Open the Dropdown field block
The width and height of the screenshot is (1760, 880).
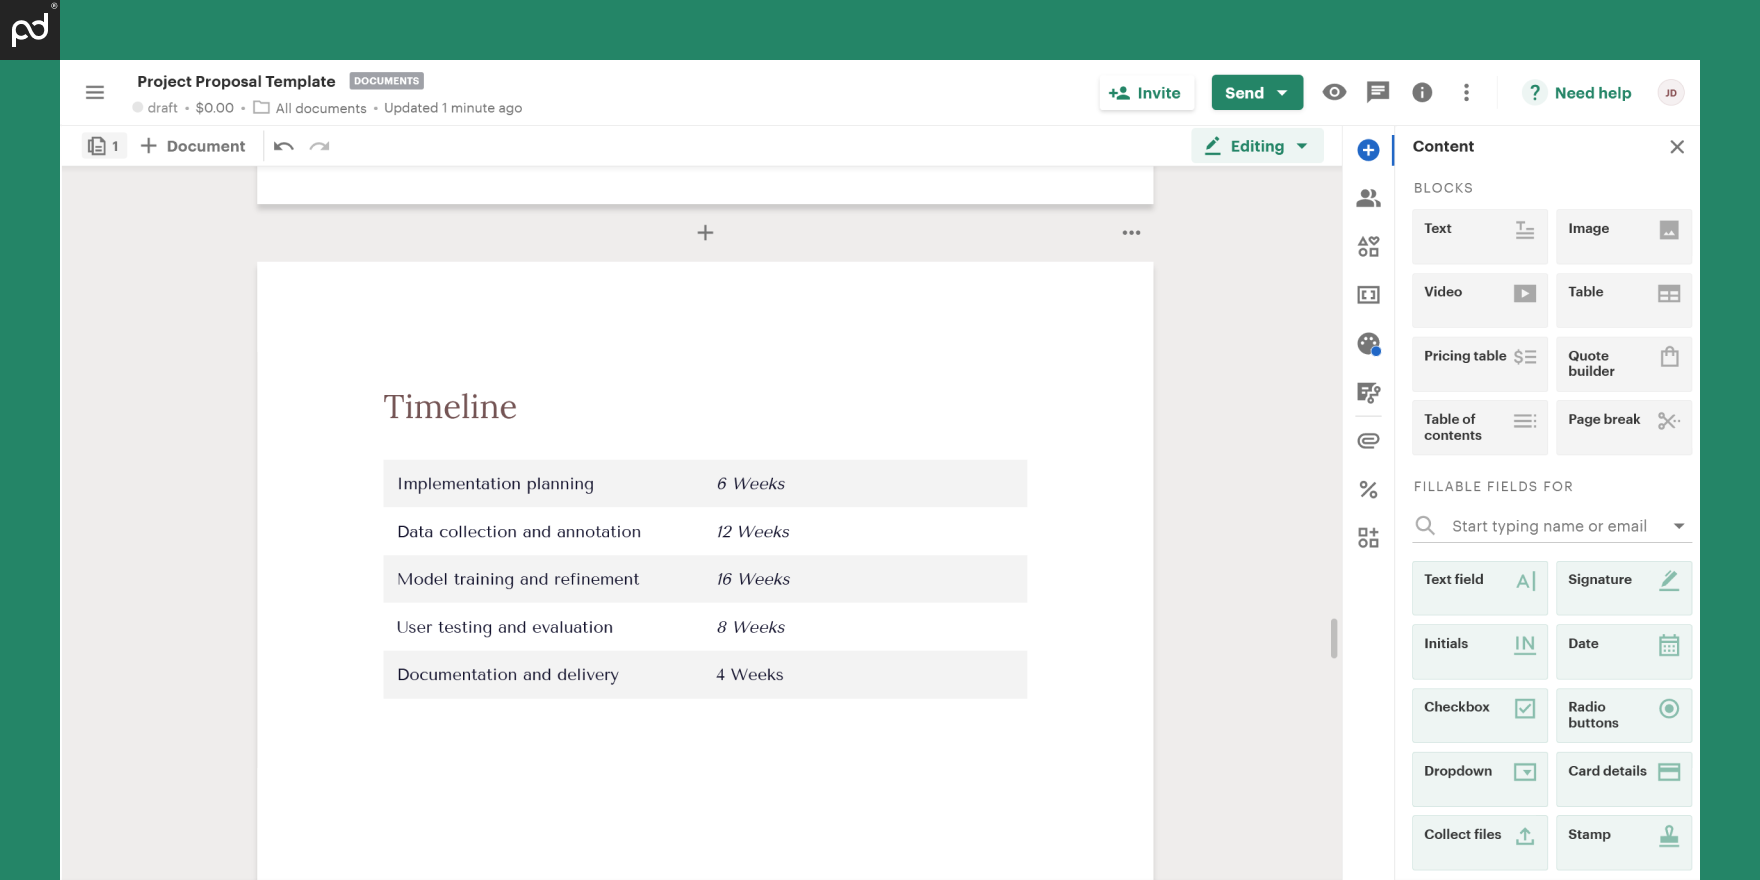point(1479,779)
